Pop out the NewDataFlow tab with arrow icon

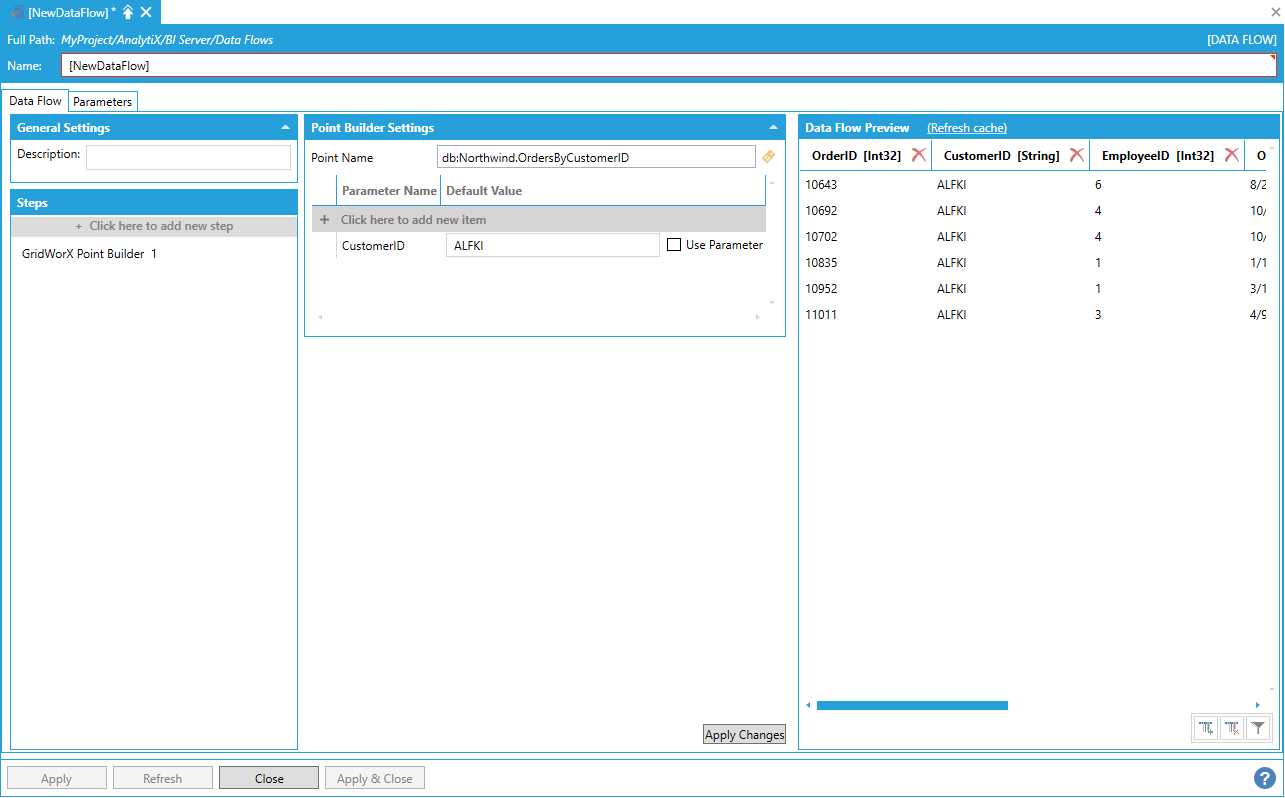tap(128, 12)
